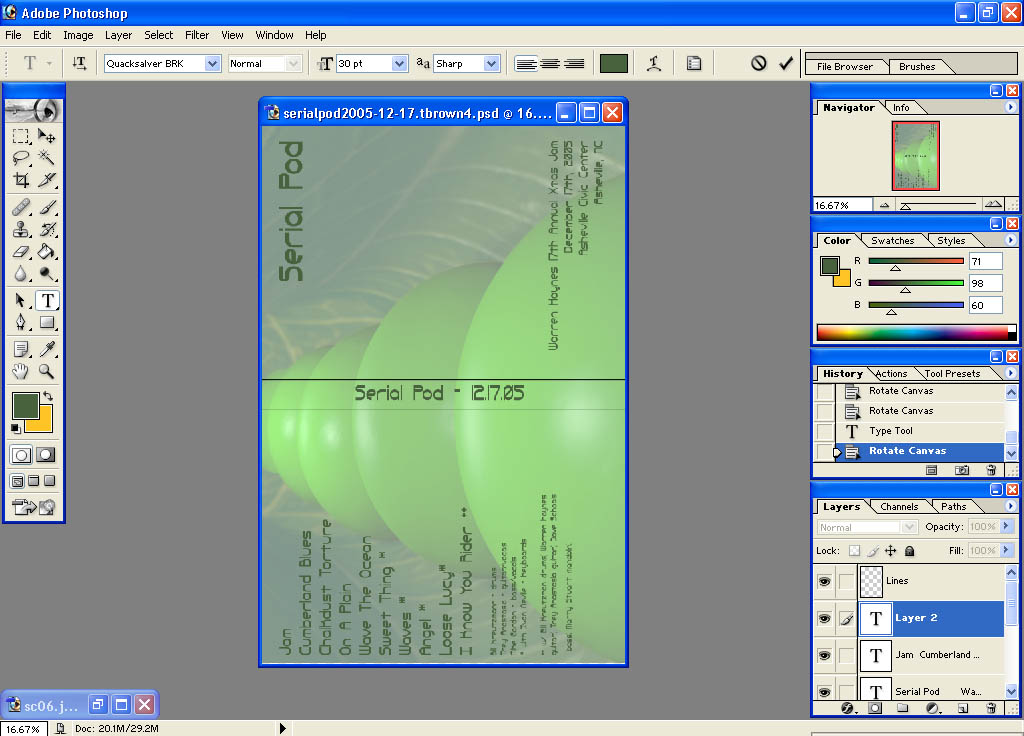Select the Paint Bucket tool
1024x736 pixels.
46,251
